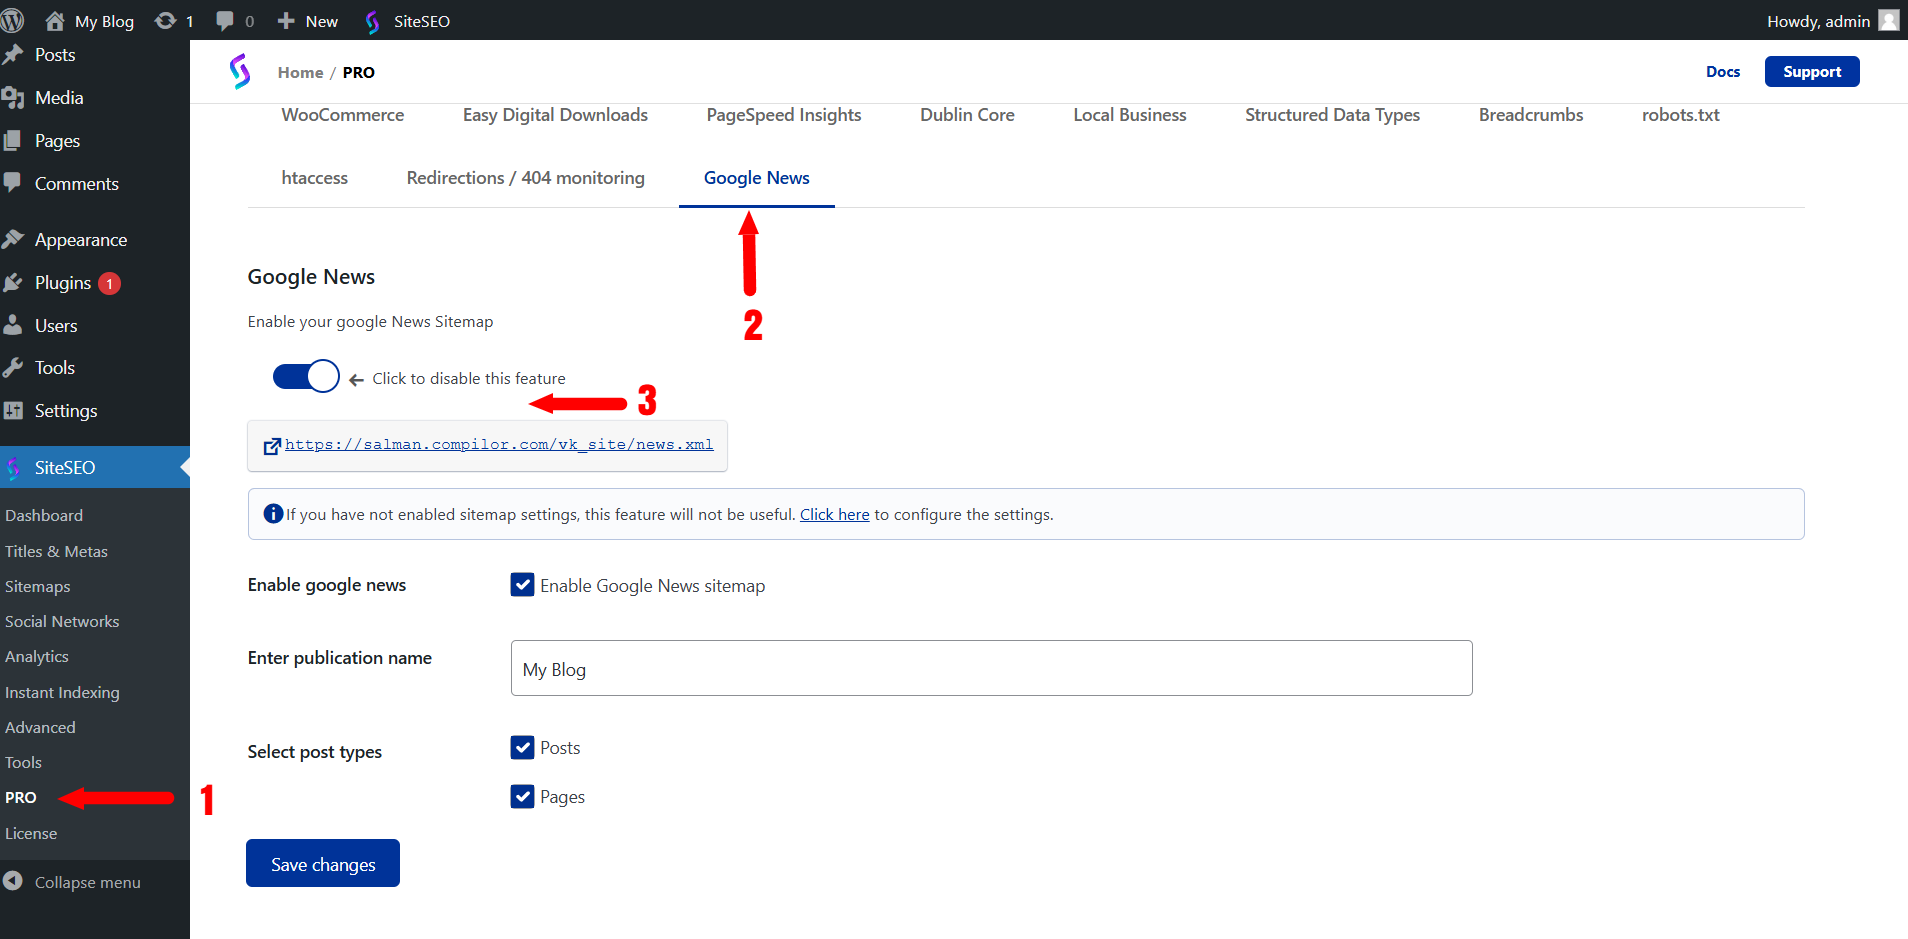Open the updates icon in admin bar

165,21
